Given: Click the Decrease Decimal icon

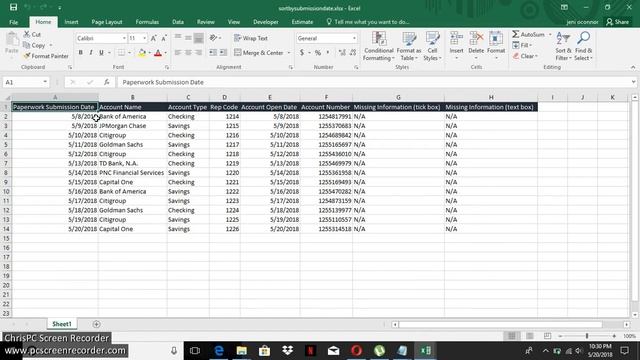Looking at the screenshot, I should coord(353,53).
